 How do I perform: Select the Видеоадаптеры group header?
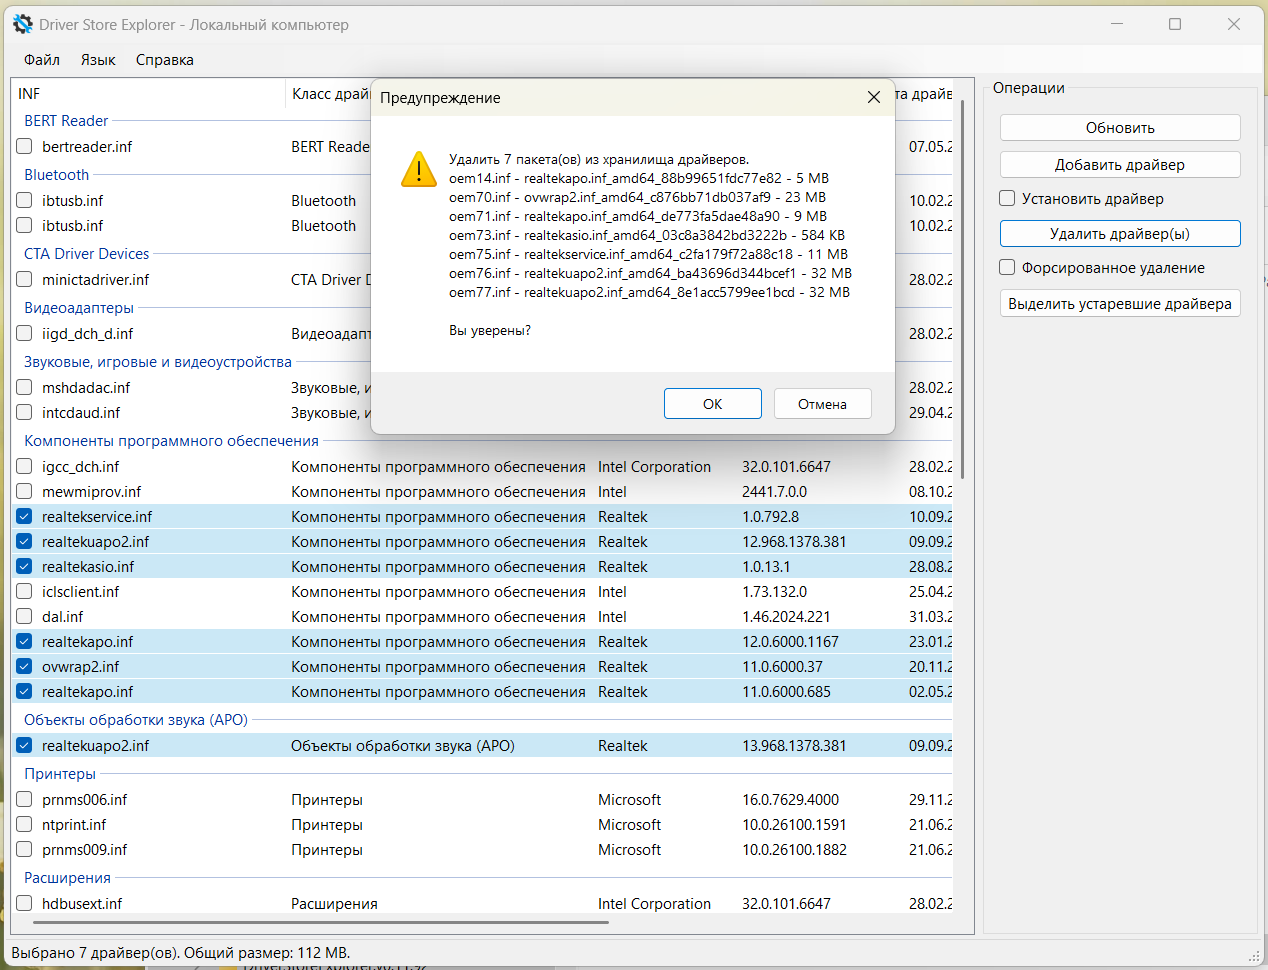[x=79, y=308]
